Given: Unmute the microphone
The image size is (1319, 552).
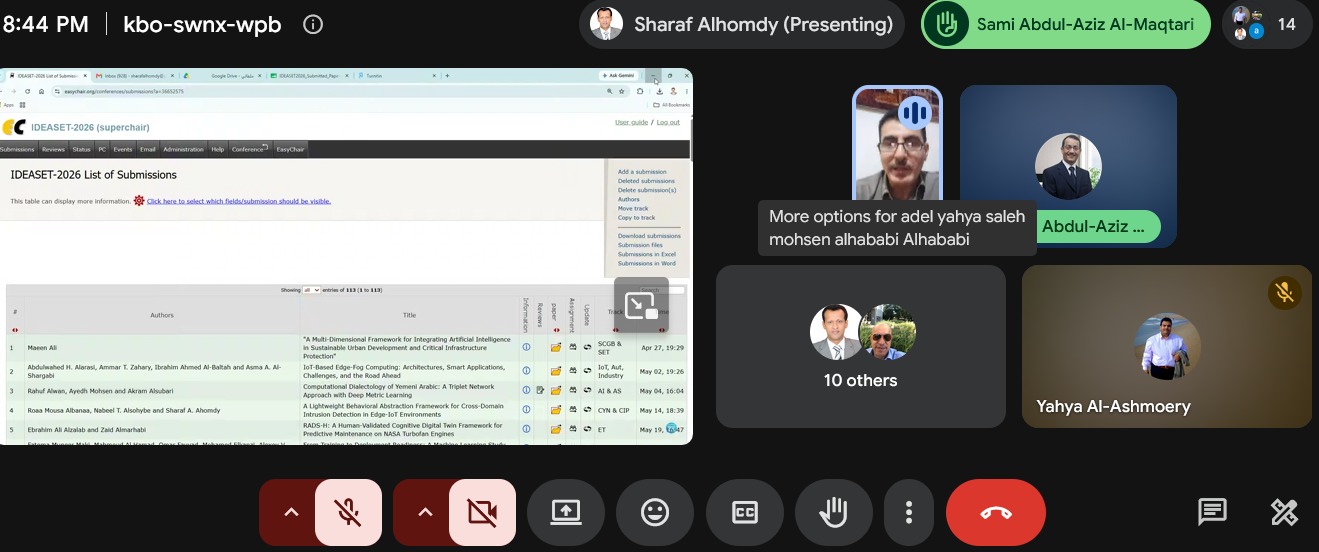Looking at the screenshot, I should click(348, 512).
